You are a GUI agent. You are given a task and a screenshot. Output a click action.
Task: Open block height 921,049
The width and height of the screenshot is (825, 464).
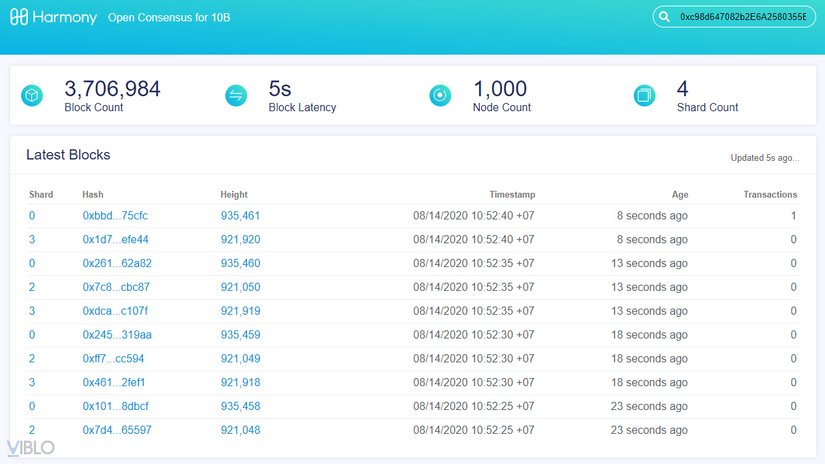[x=240, y=359]
